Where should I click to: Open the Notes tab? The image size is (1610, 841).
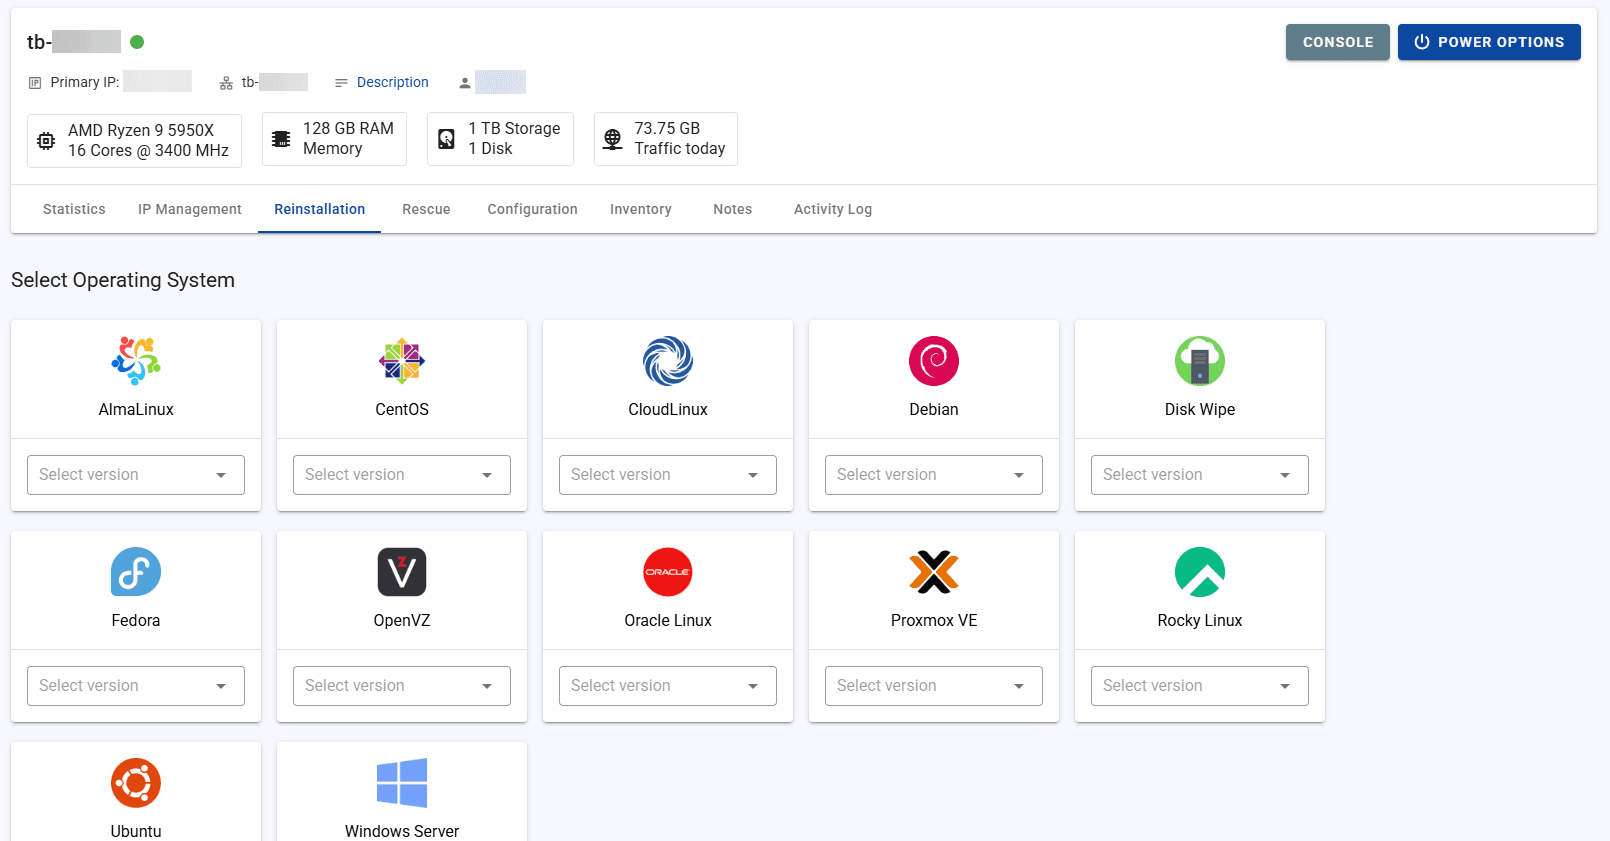[733, 209]
